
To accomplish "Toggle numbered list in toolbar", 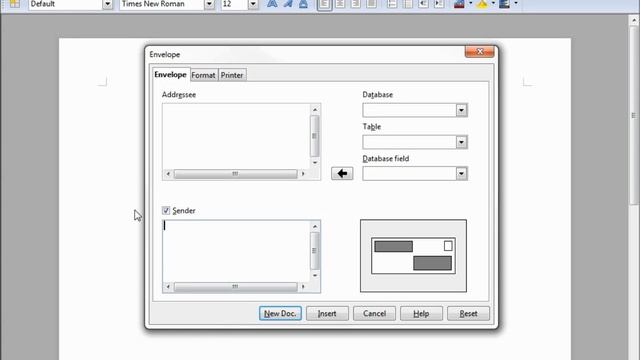I will coord(392,4).
